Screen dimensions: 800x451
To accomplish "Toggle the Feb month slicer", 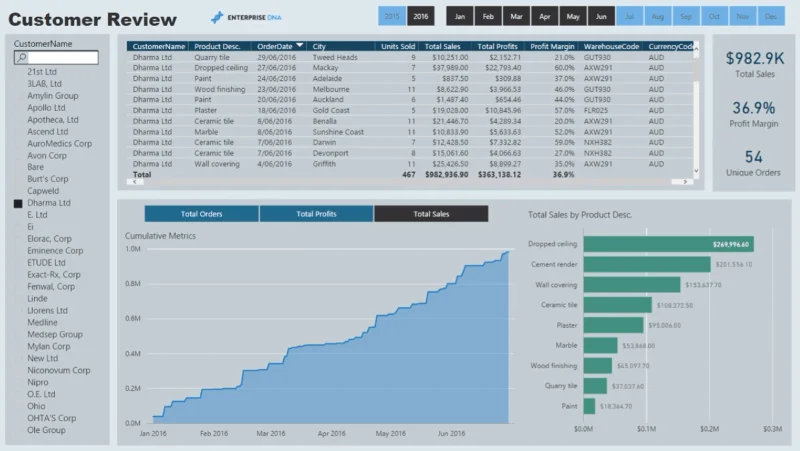I will pos(488,16).
